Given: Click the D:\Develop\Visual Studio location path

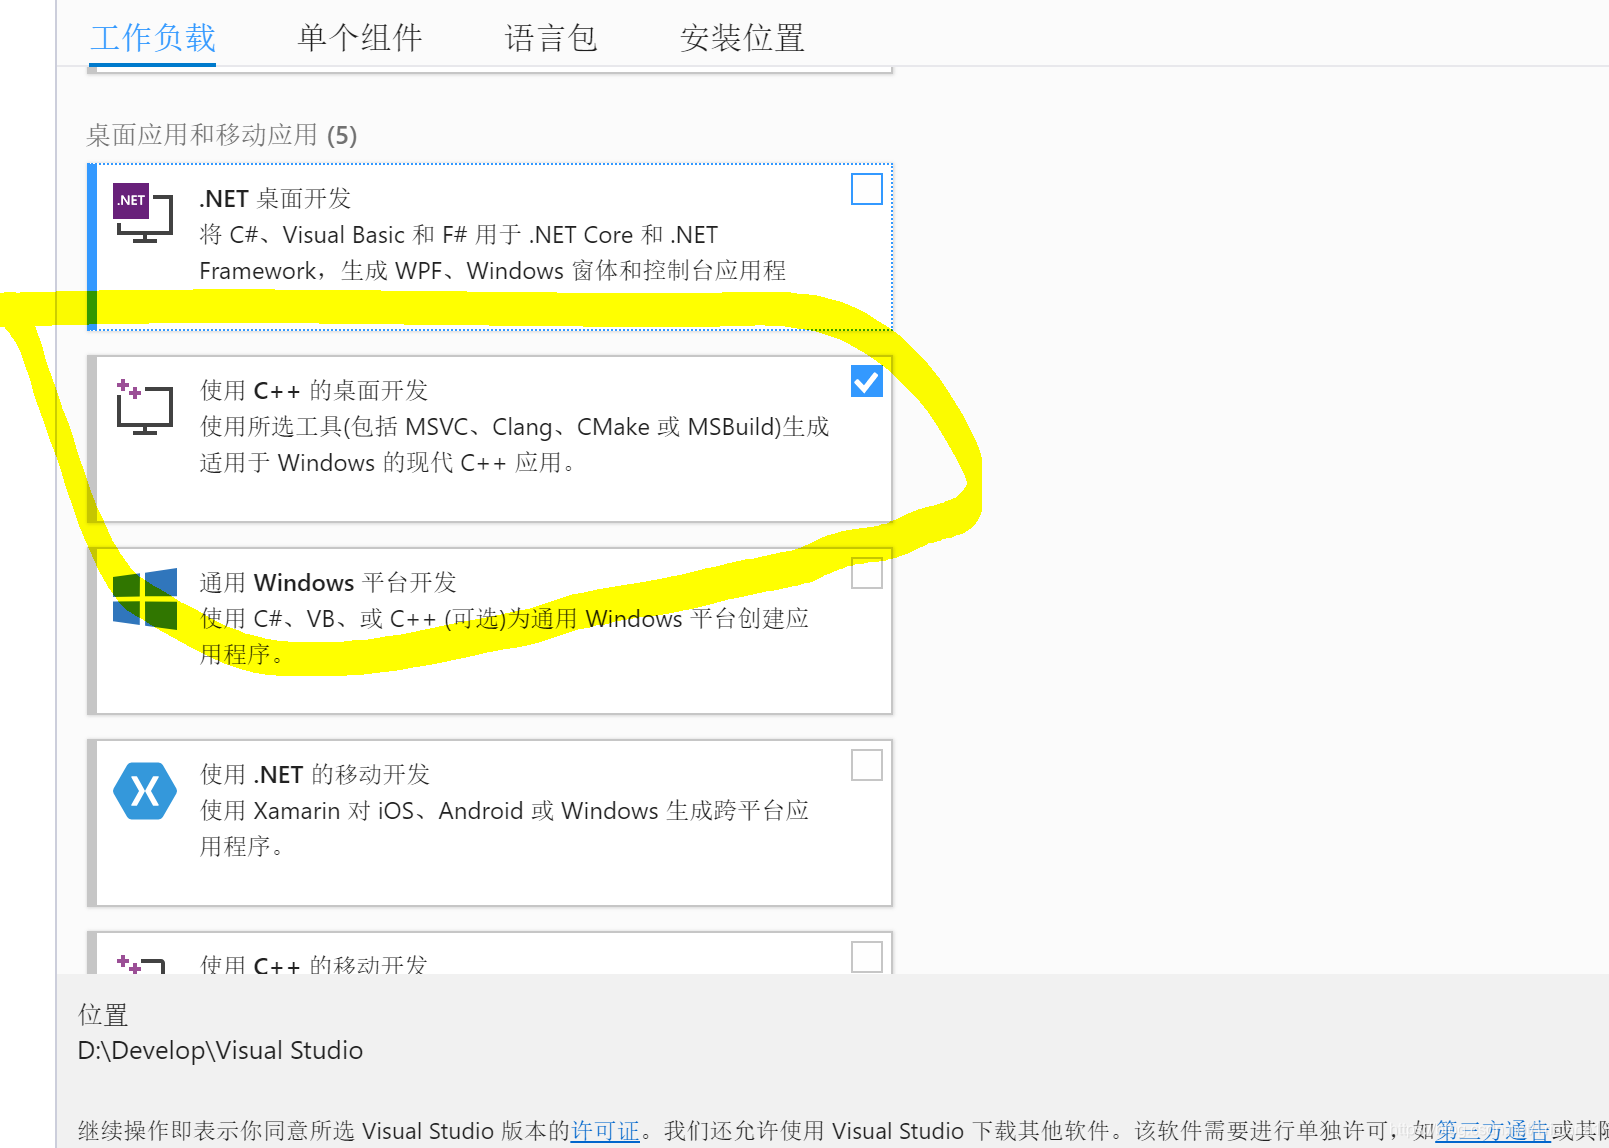Looking at the screenshot, I should click(220, 1051).
